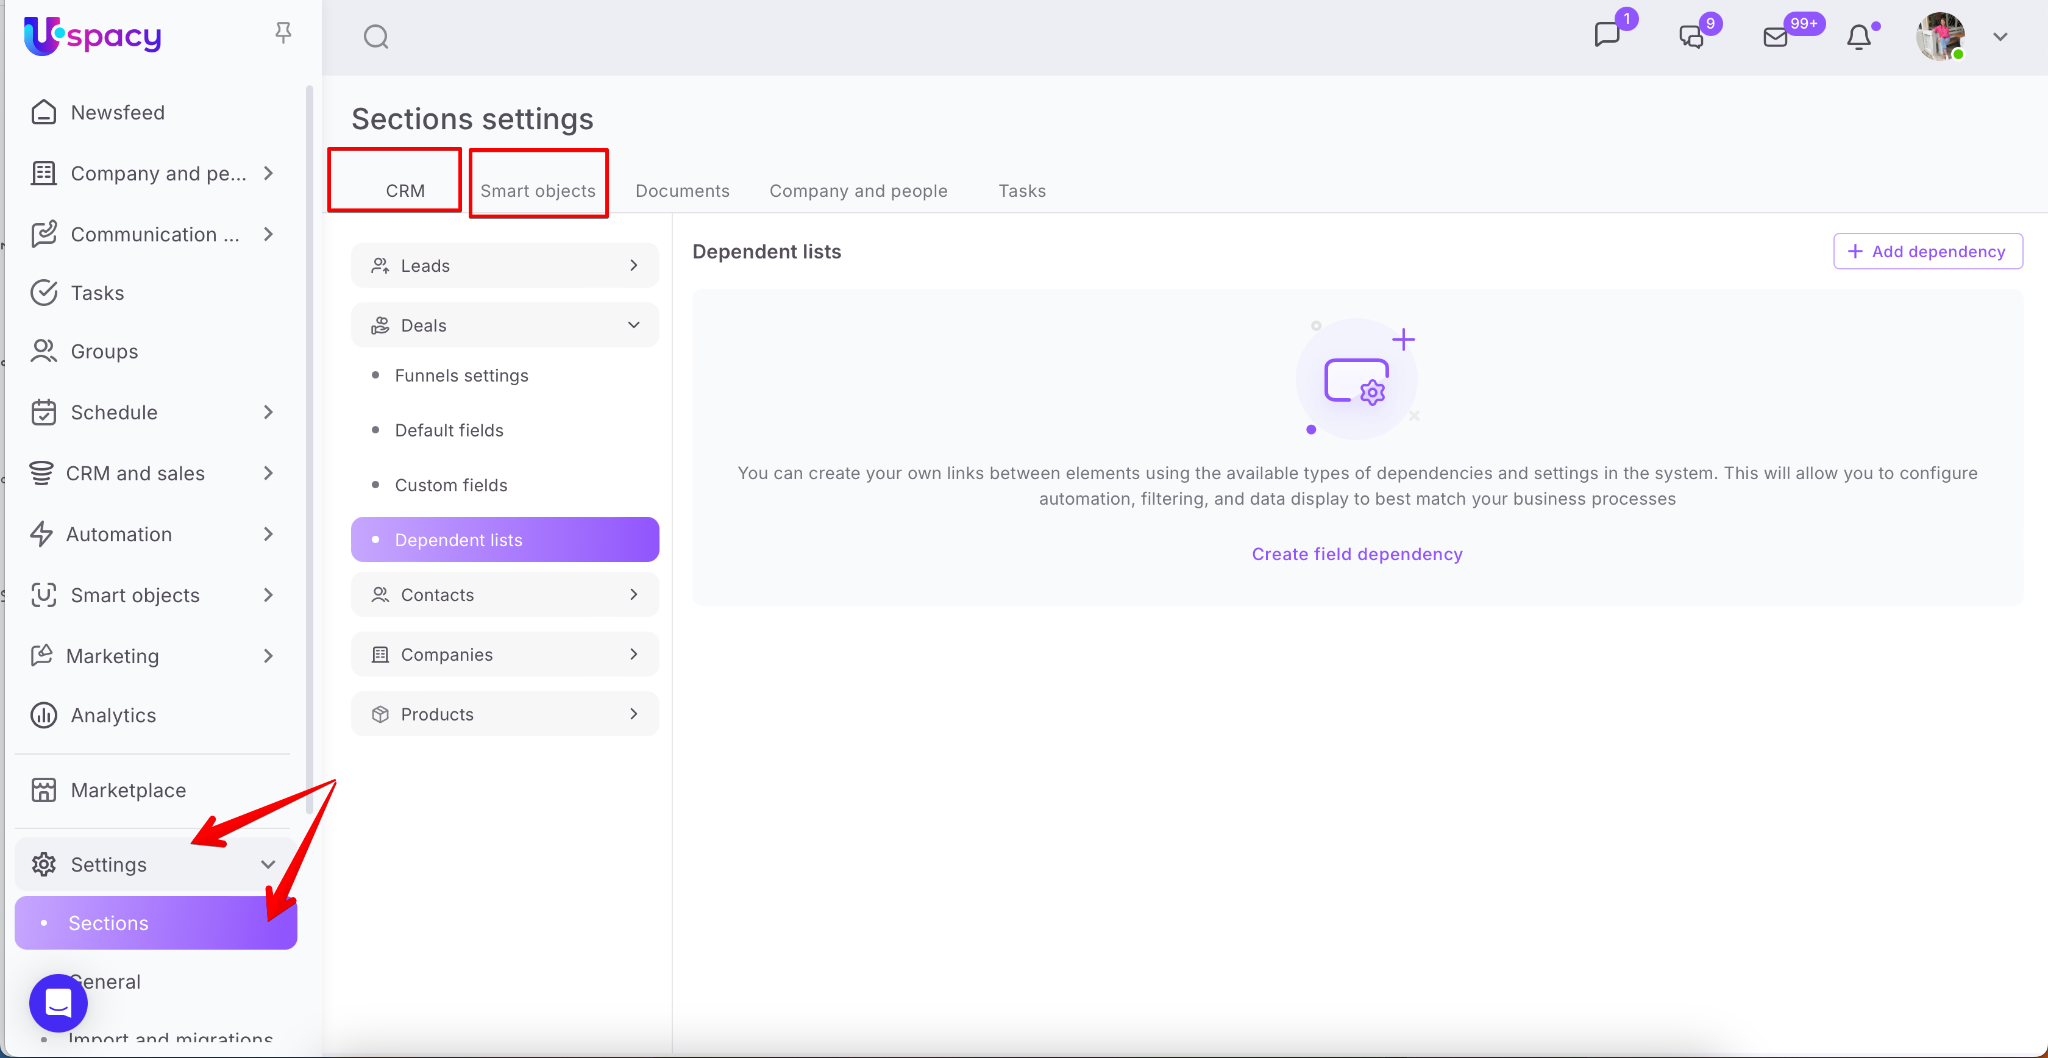Screen dimensions: 2048x1058
Task: Open the group conversations icon with badge 9
Action: point(1691,37)
